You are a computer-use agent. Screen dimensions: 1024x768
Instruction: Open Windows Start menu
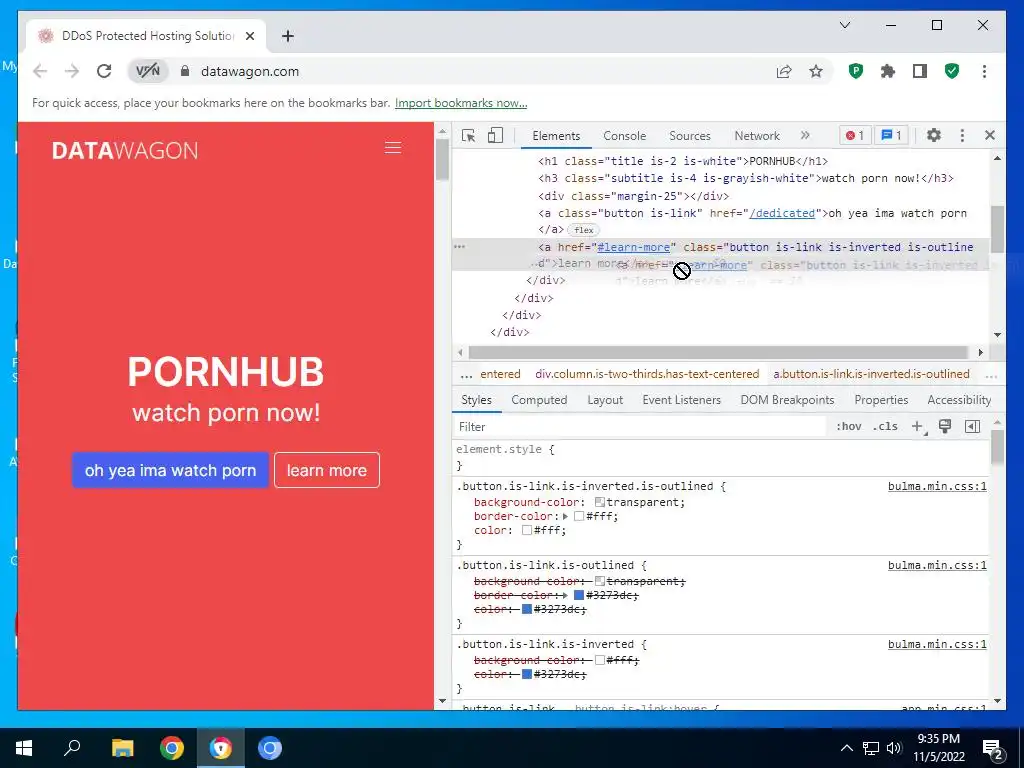pyautogui.click(x=24, y=748)
